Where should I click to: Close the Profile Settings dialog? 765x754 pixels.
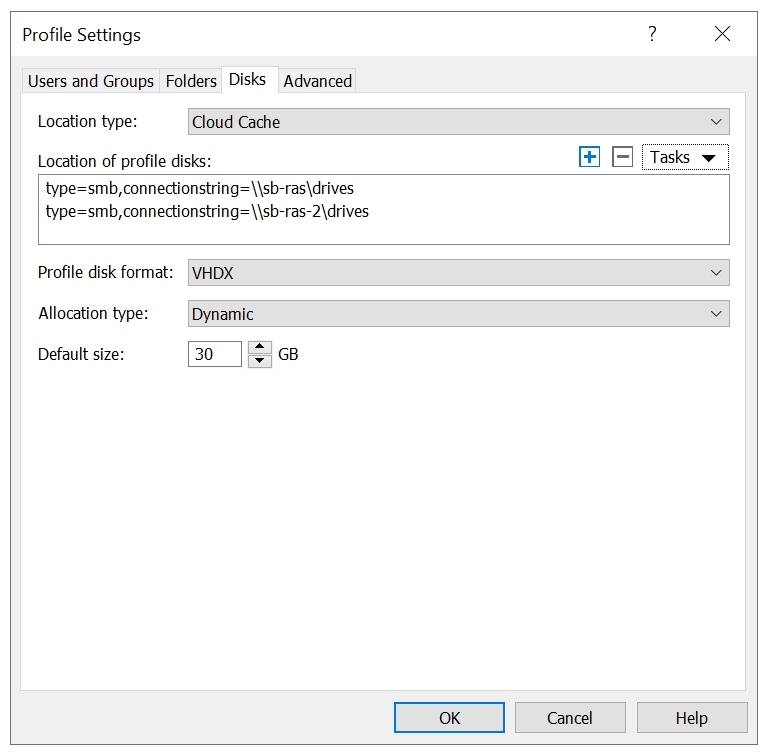tap(722, 34)
